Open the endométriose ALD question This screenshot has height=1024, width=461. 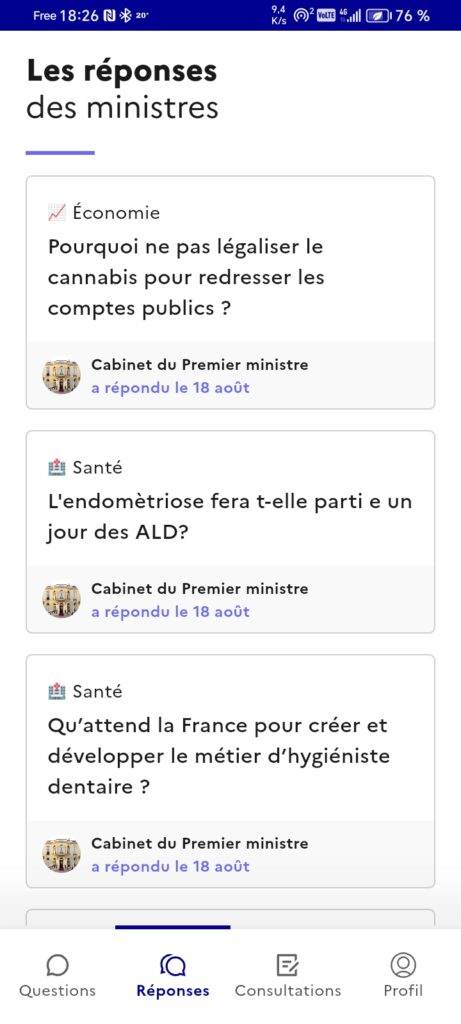229,518
